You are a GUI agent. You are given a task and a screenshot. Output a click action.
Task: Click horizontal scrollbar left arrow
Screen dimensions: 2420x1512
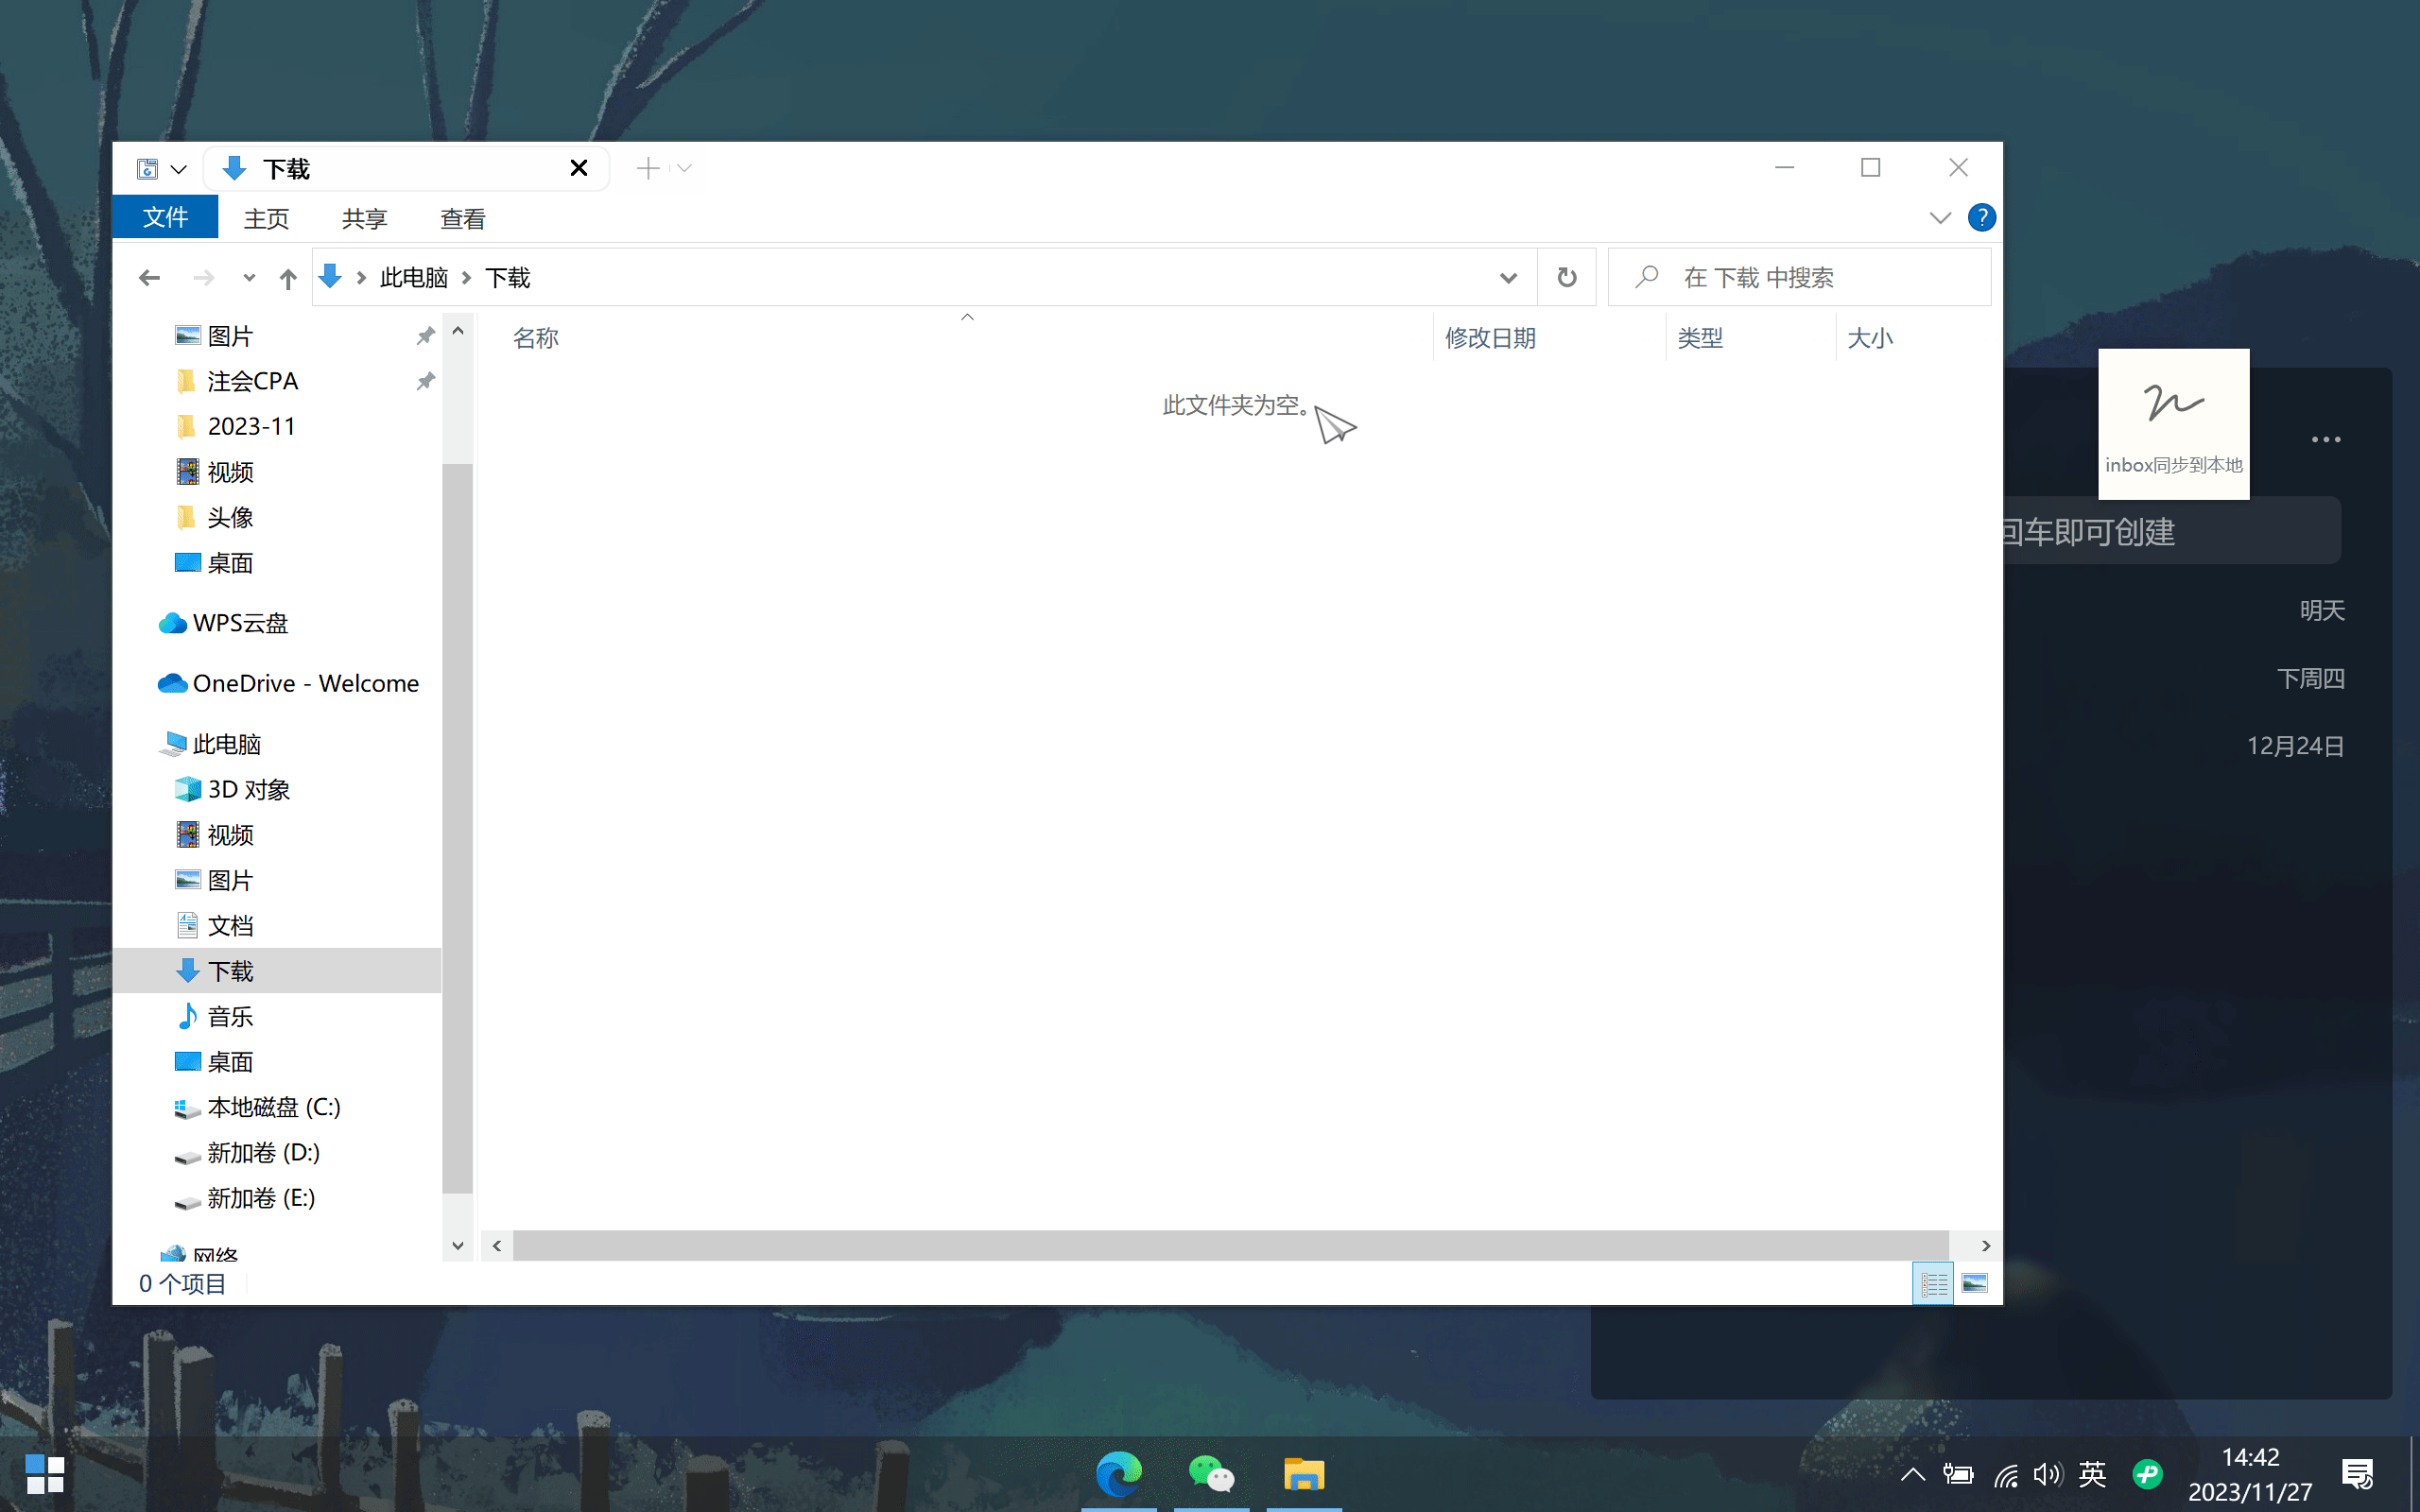coord(497,1246)
